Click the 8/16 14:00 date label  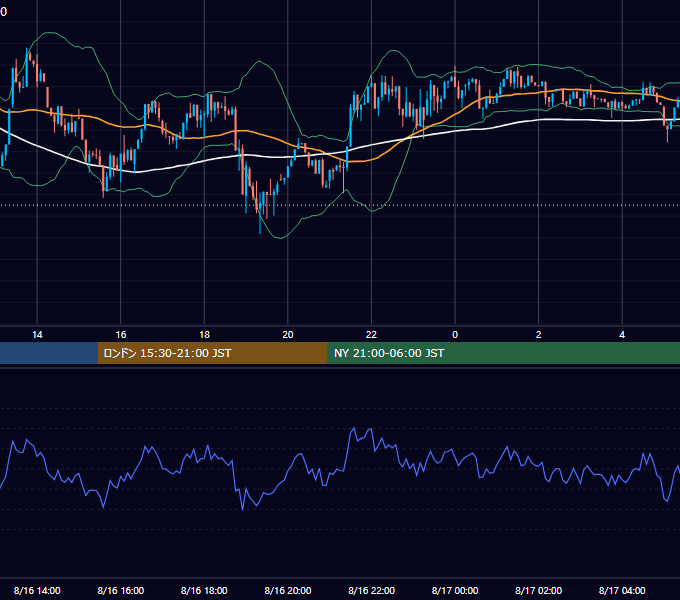(x=37, y=590)
